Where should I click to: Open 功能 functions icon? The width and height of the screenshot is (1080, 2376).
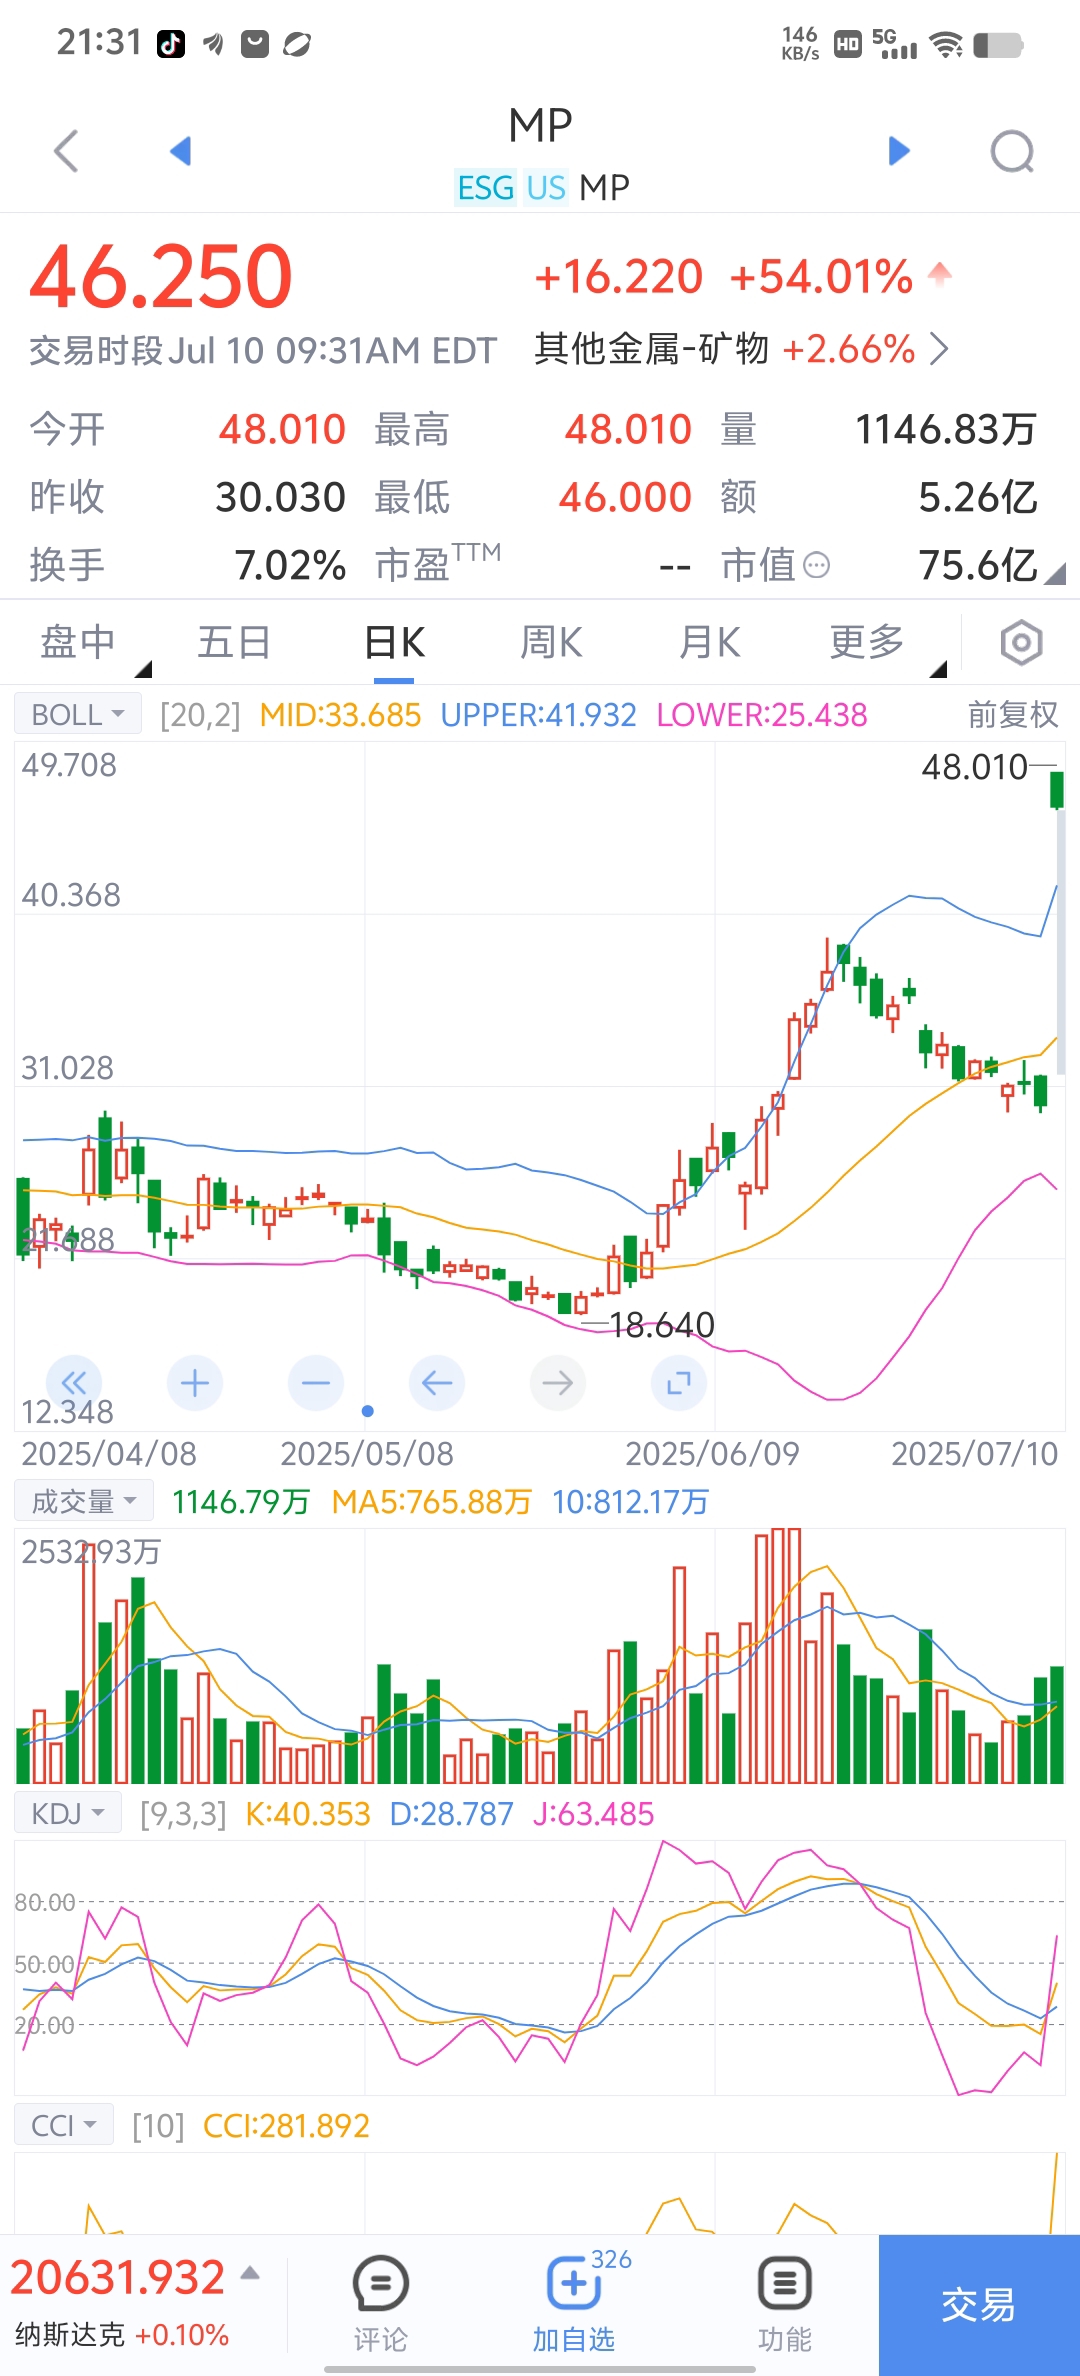785,2283
